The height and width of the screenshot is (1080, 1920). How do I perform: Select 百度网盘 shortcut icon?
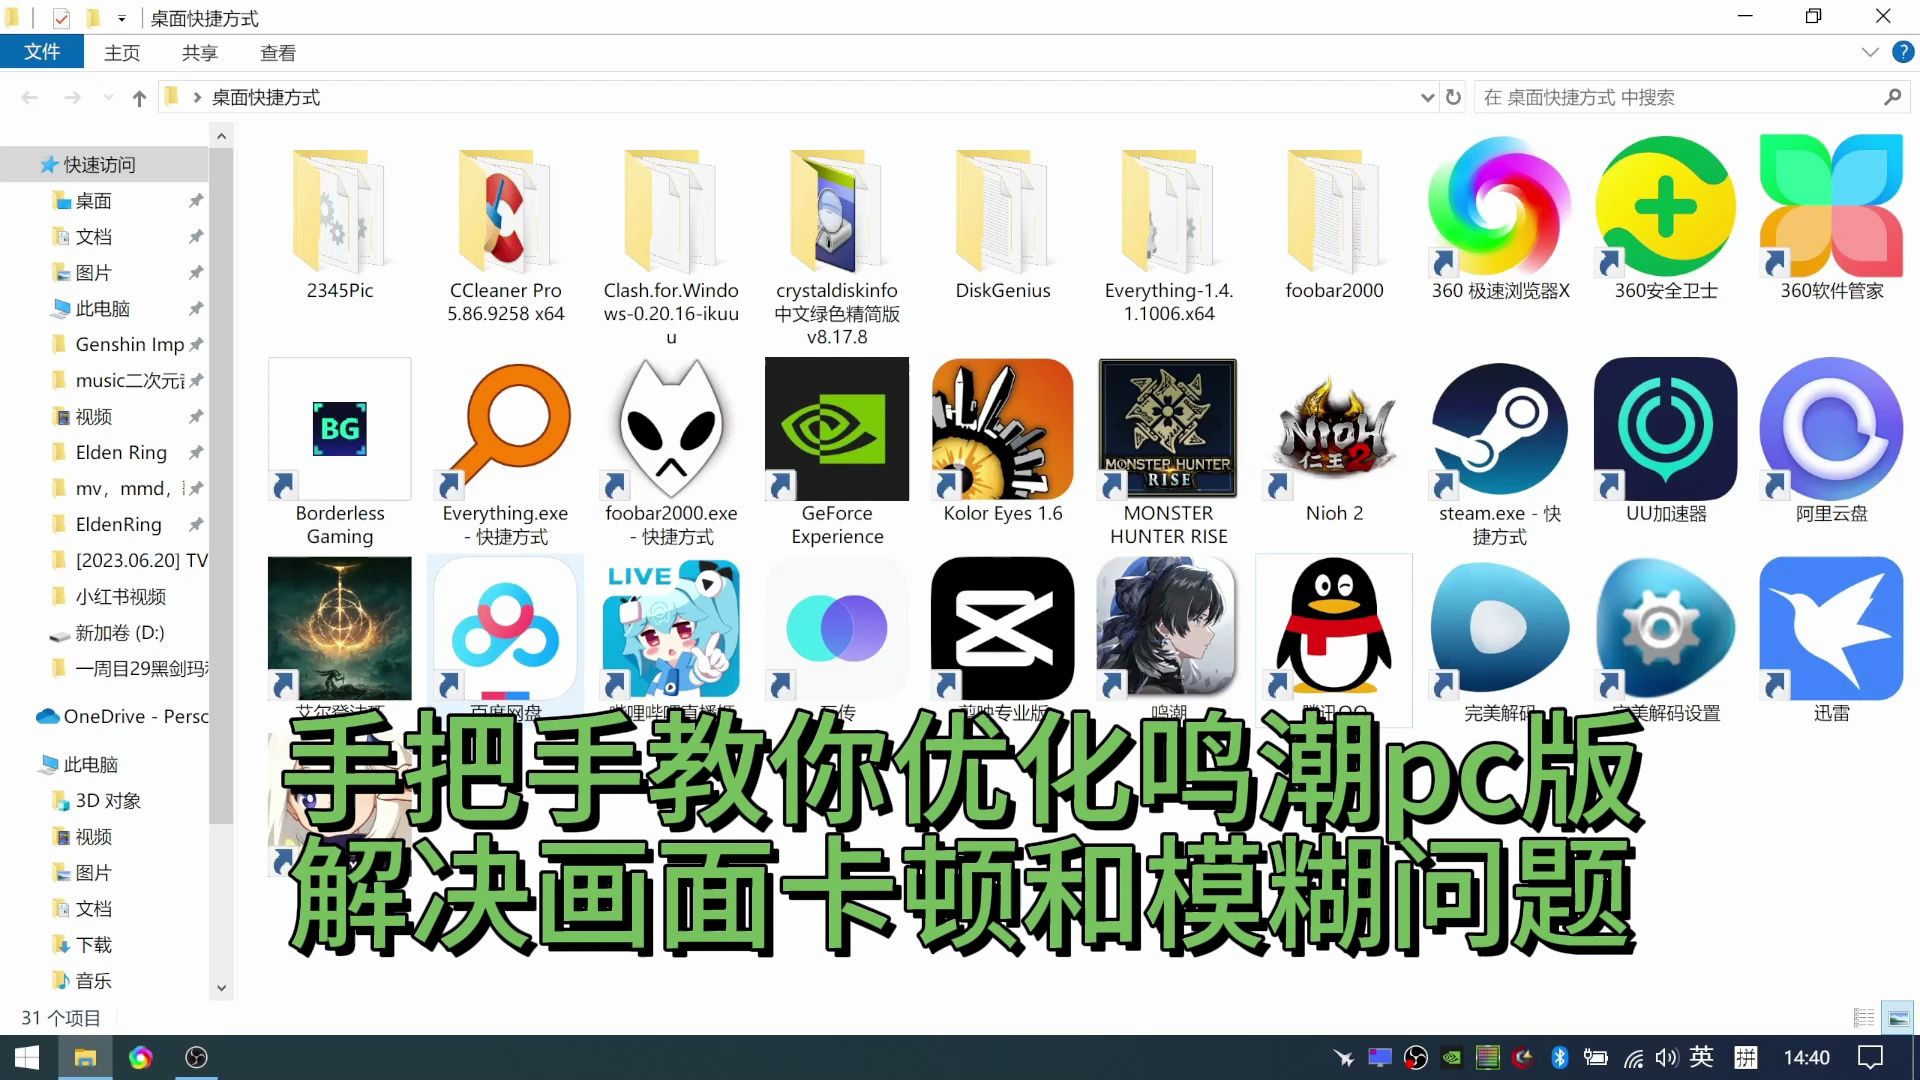pos(505,628)
